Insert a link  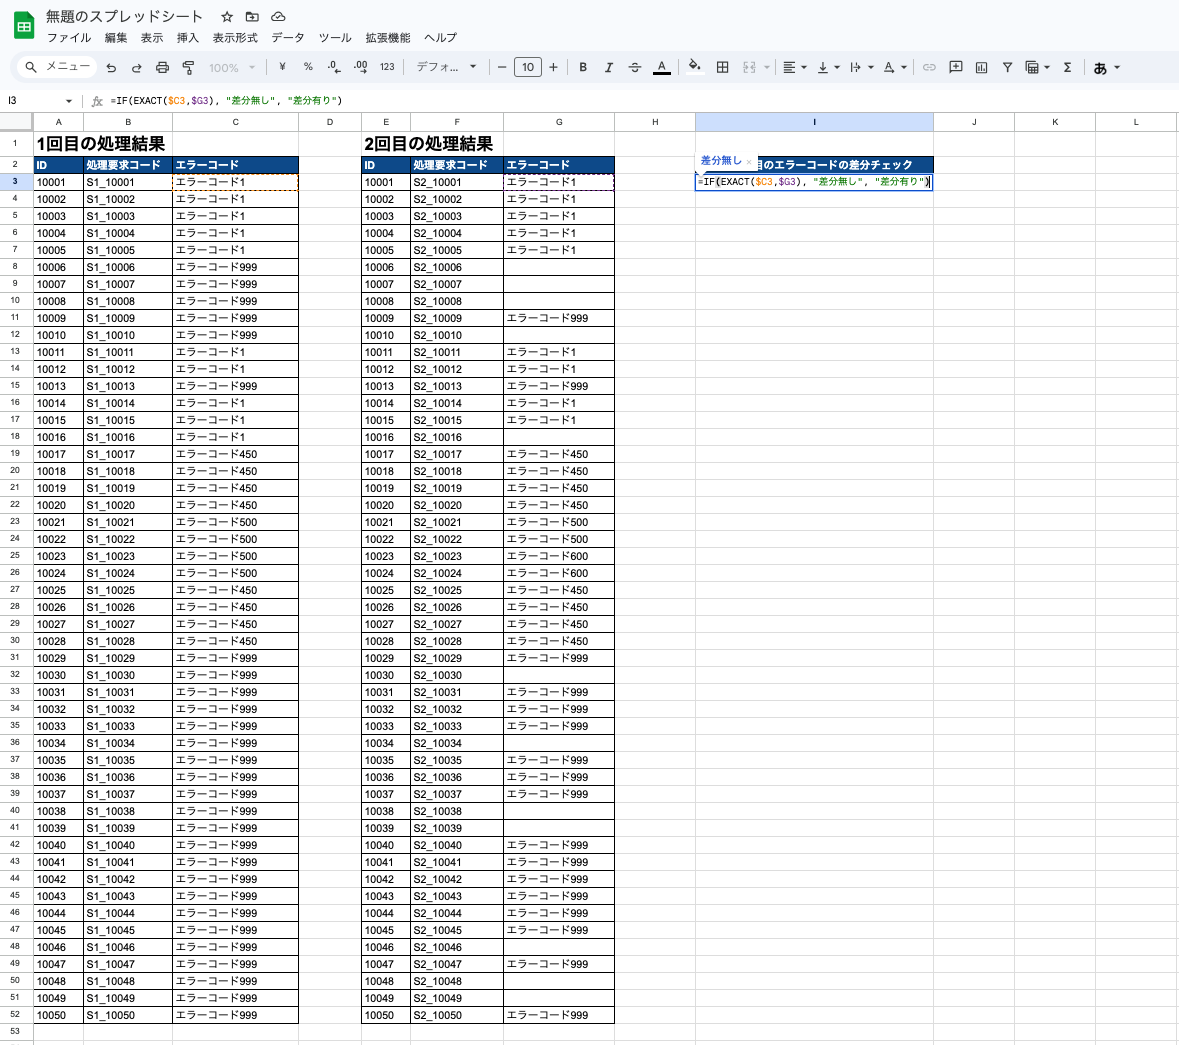point(929,67)
